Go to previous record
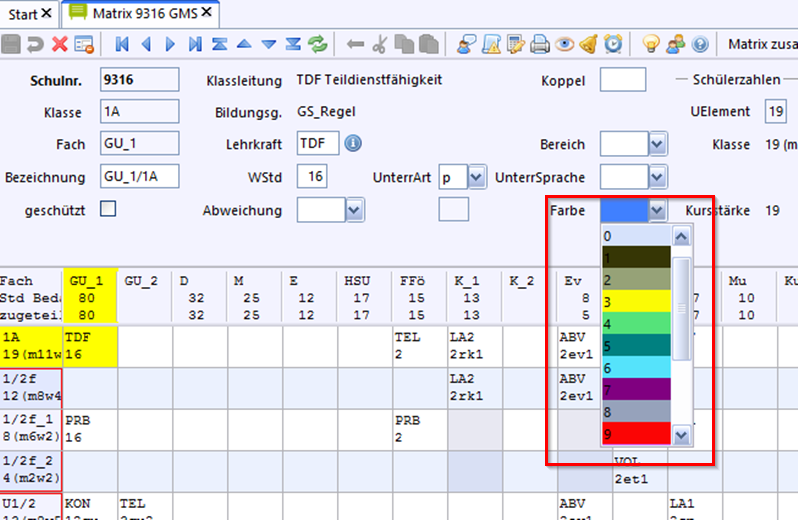The image size is (798, 520). (x=146, y=44)
